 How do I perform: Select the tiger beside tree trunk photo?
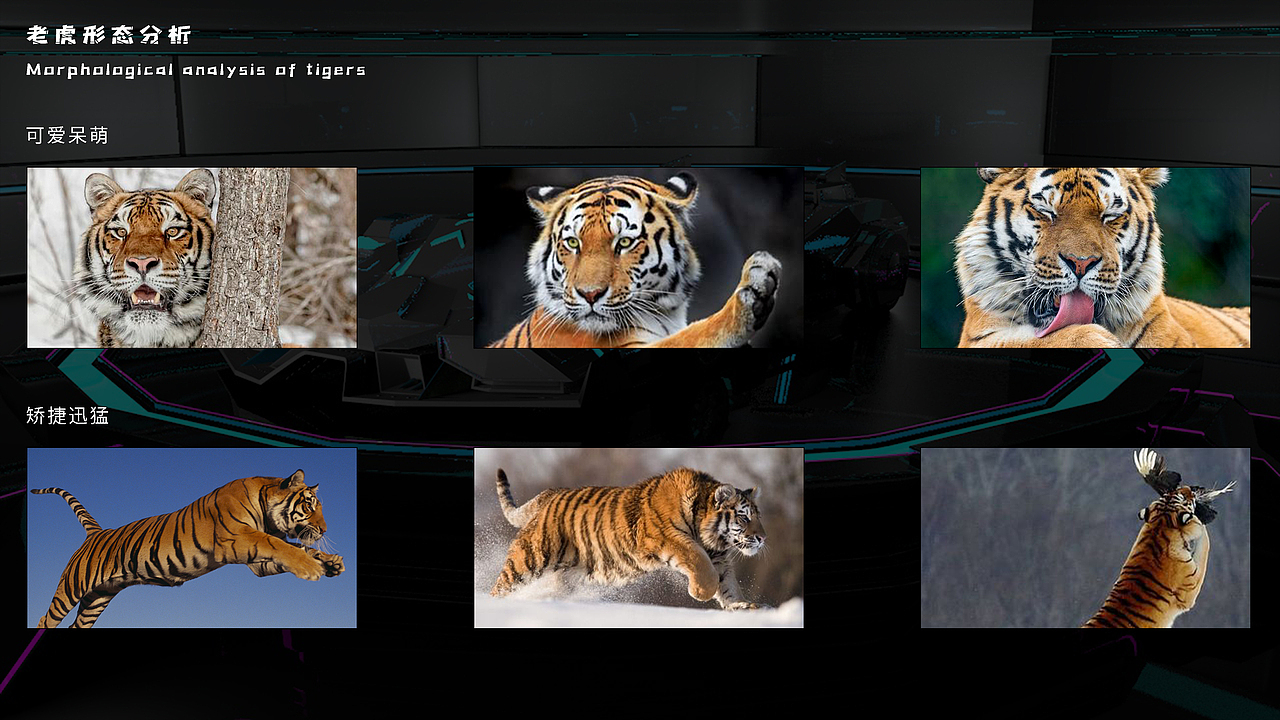click(192, 258)
